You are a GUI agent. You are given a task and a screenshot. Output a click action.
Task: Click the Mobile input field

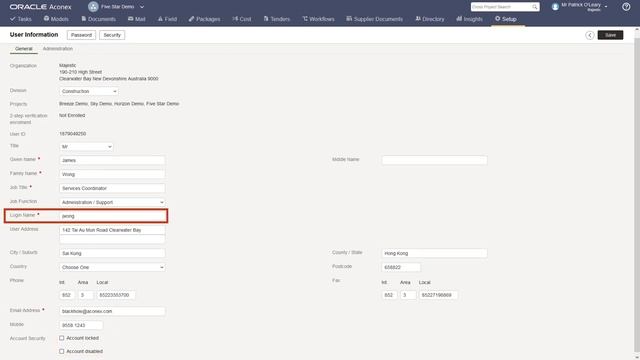tap(81, 325)
